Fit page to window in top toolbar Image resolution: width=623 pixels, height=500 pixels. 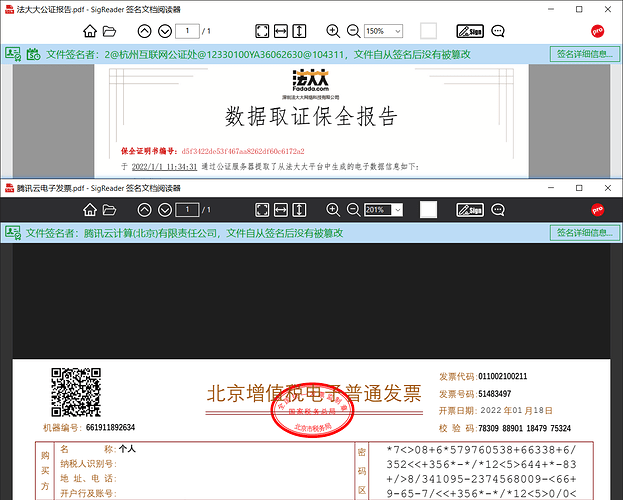tap(262, 31)
